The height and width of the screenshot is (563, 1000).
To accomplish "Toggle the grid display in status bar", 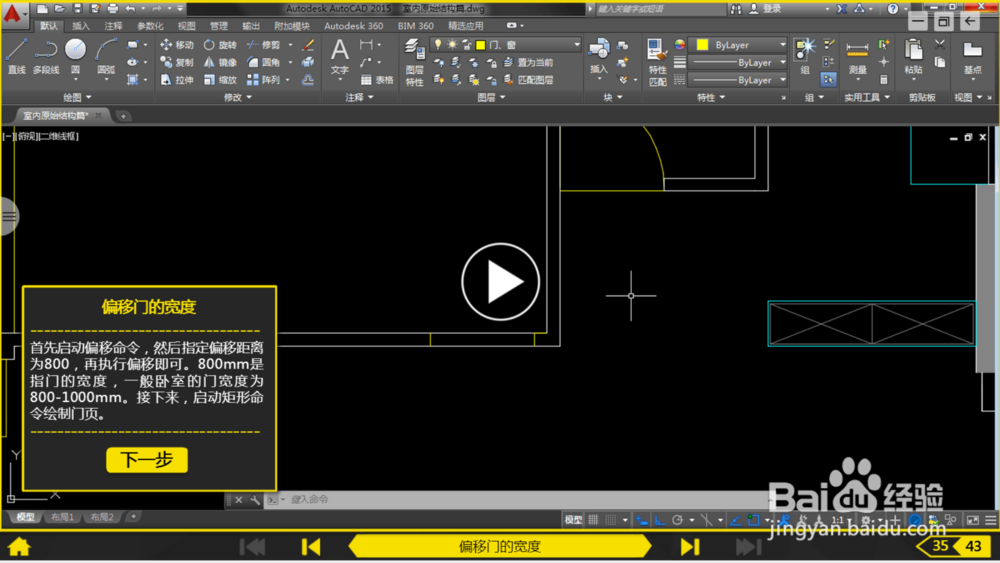I will 593,520.
